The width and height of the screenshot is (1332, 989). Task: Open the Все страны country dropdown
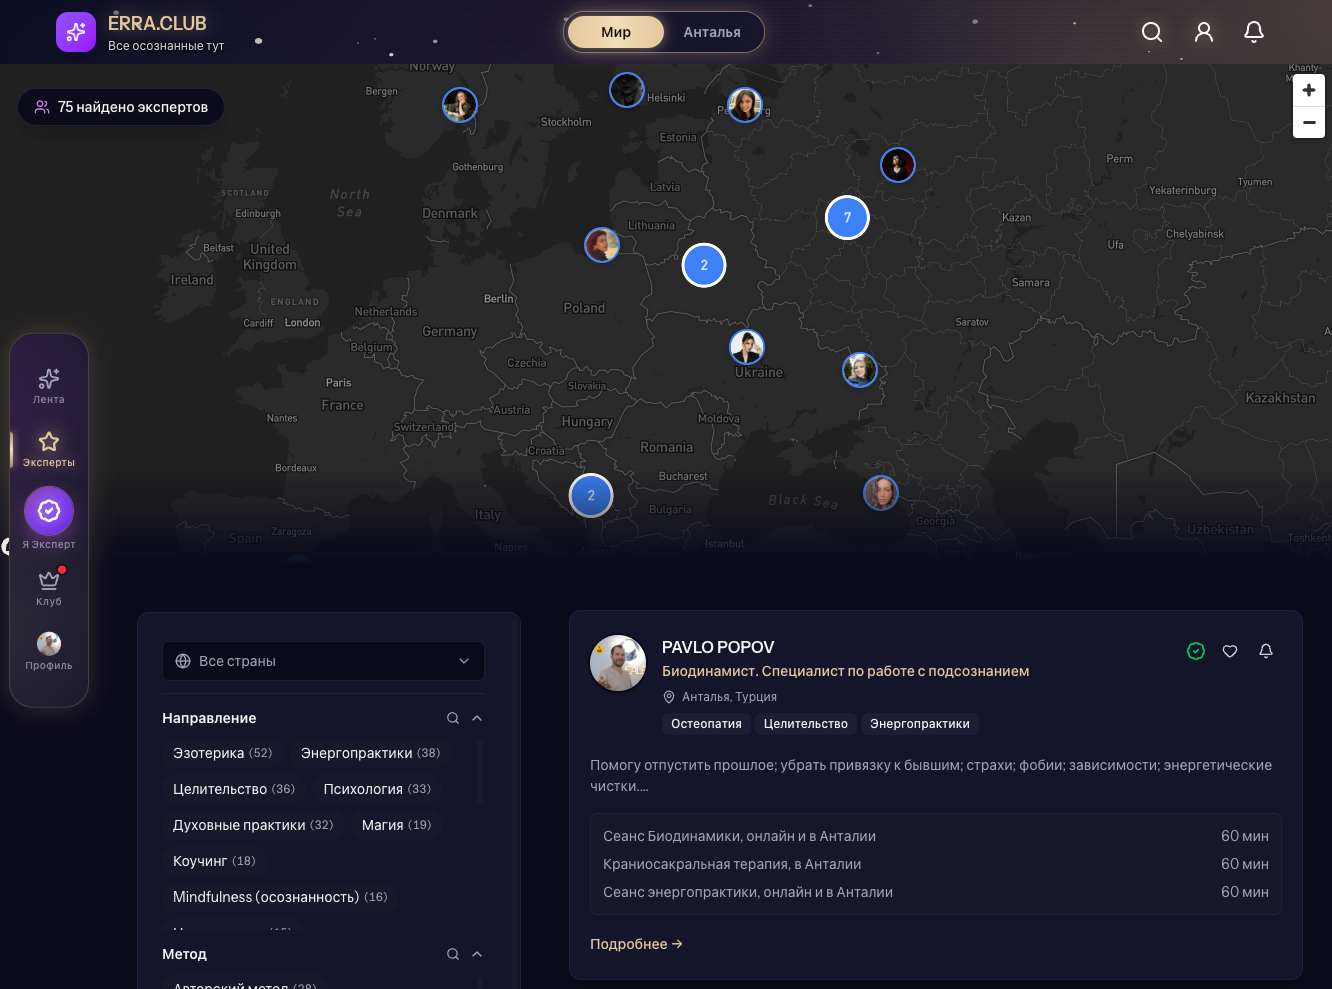[x=323, y=661]
